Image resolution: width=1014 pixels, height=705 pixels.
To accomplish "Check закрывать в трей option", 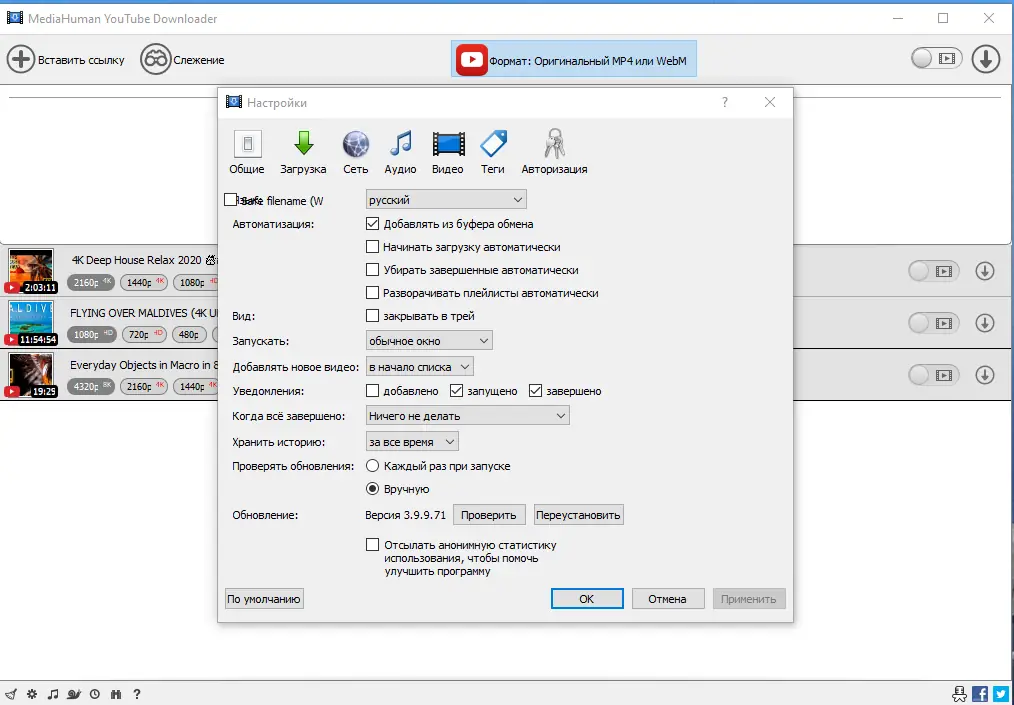I will 372,316.
